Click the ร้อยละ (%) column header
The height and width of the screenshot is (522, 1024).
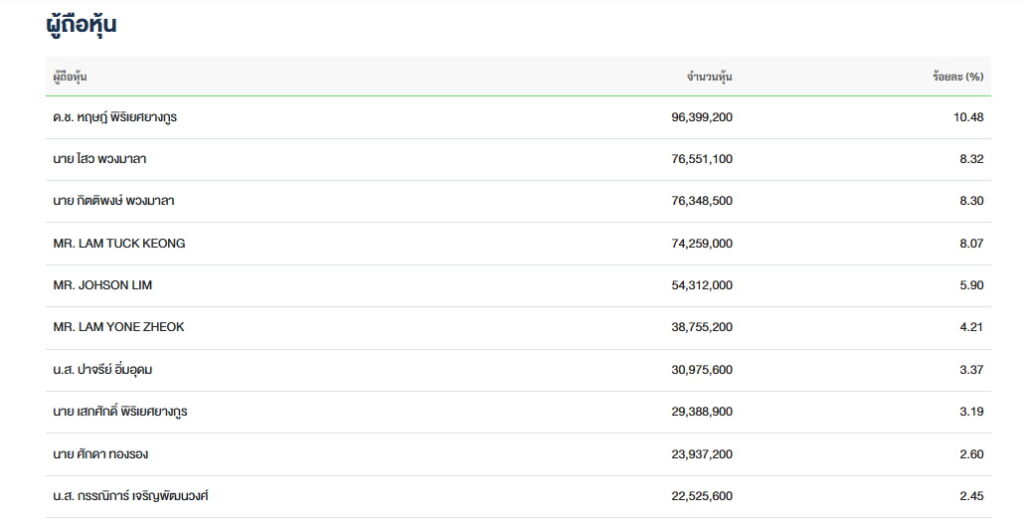coord(957,76)
